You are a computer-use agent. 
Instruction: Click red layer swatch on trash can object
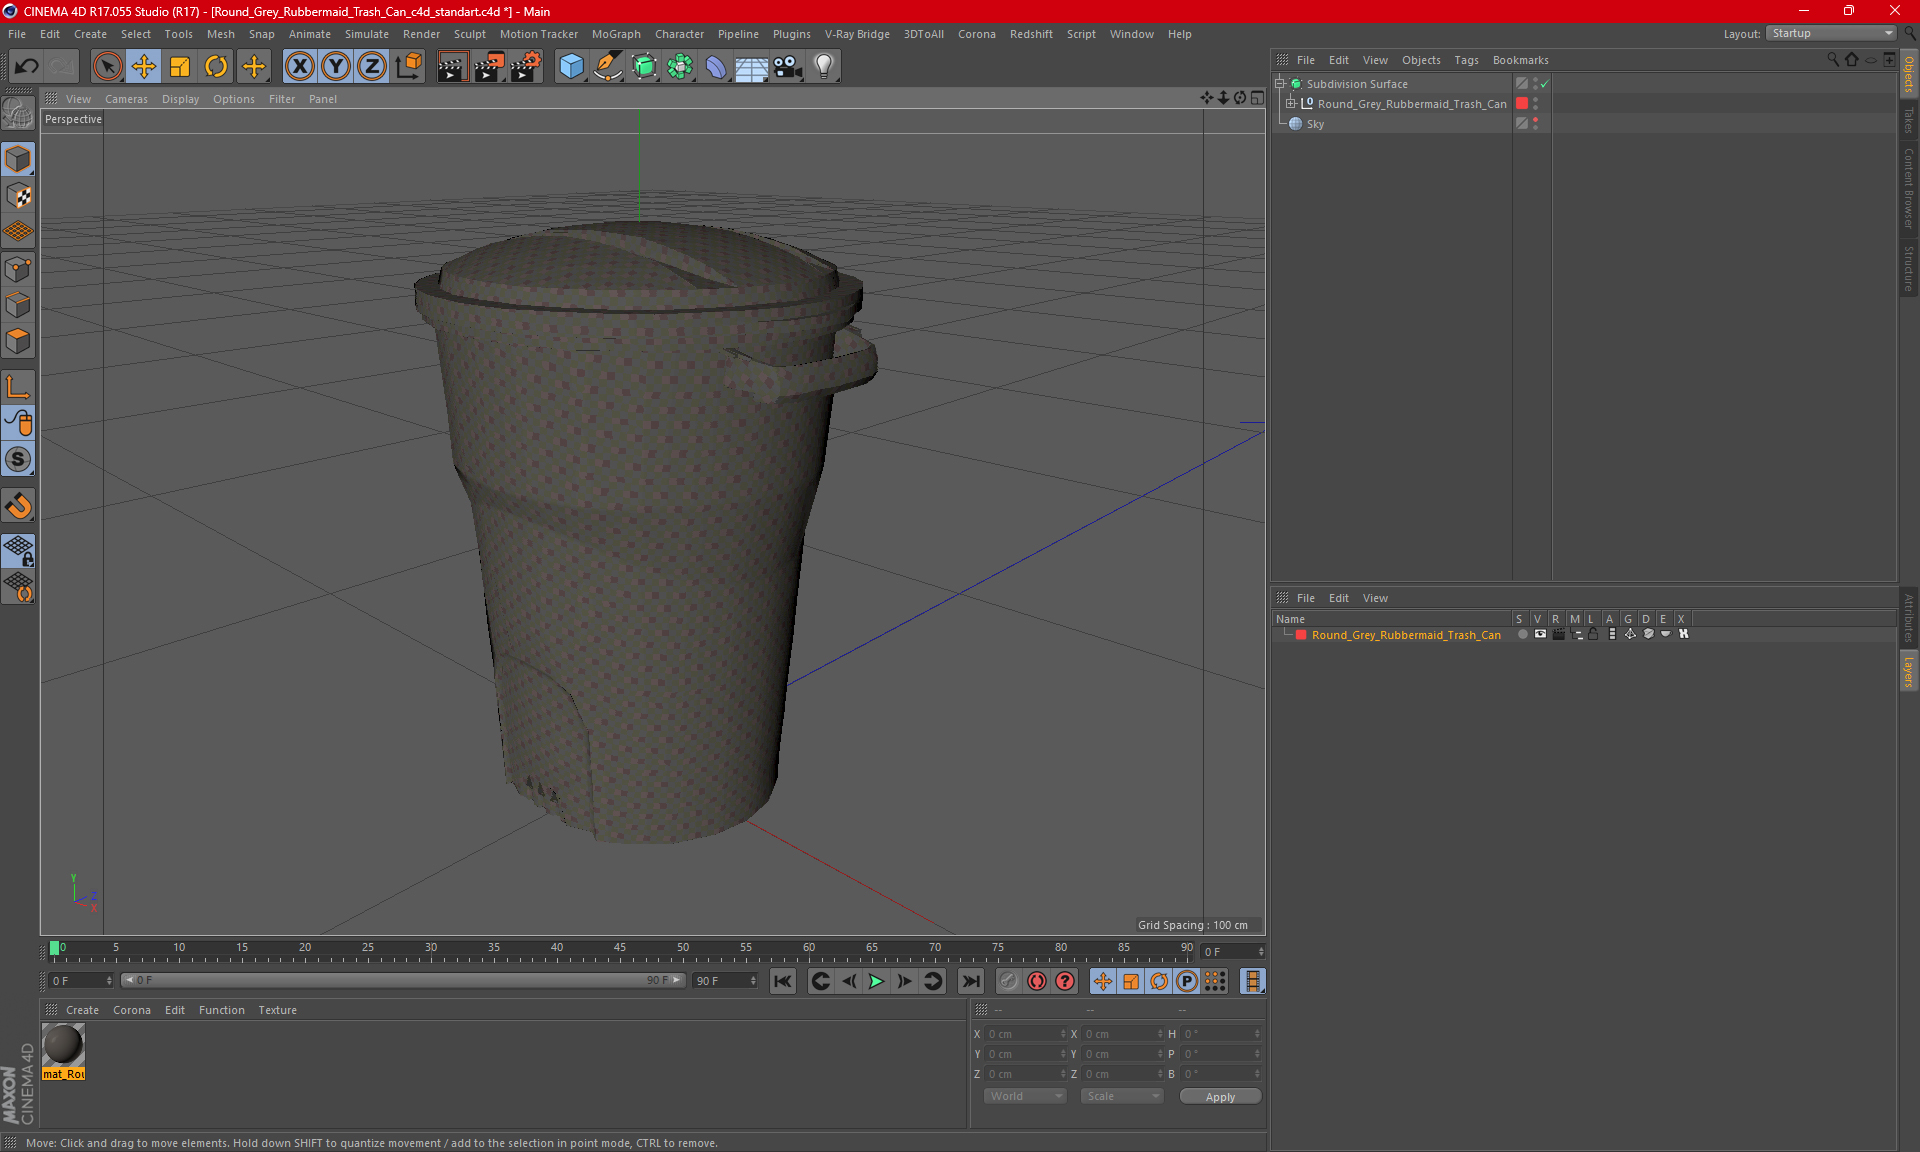tap(1522, 104)
